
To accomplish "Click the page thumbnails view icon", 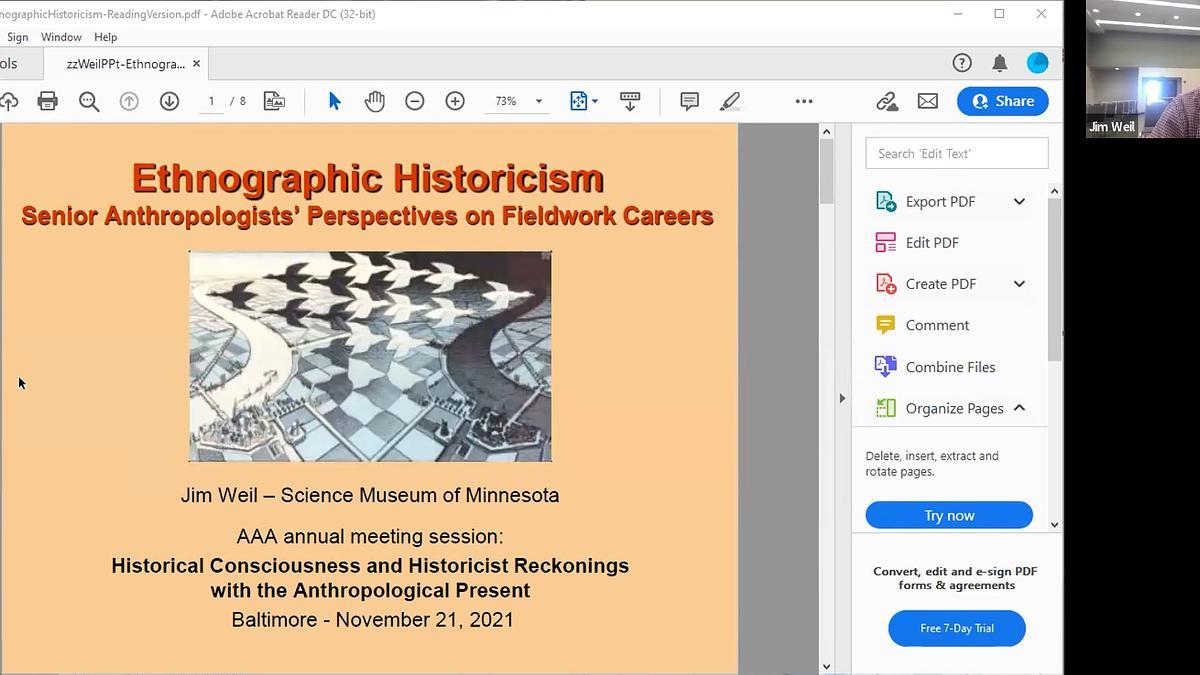I will 274,101.
